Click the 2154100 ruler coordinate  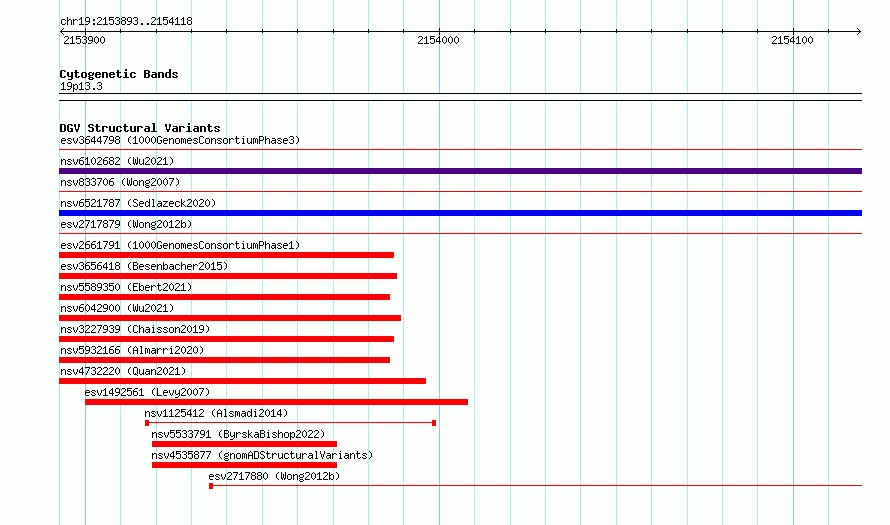(x=792, y=40)
